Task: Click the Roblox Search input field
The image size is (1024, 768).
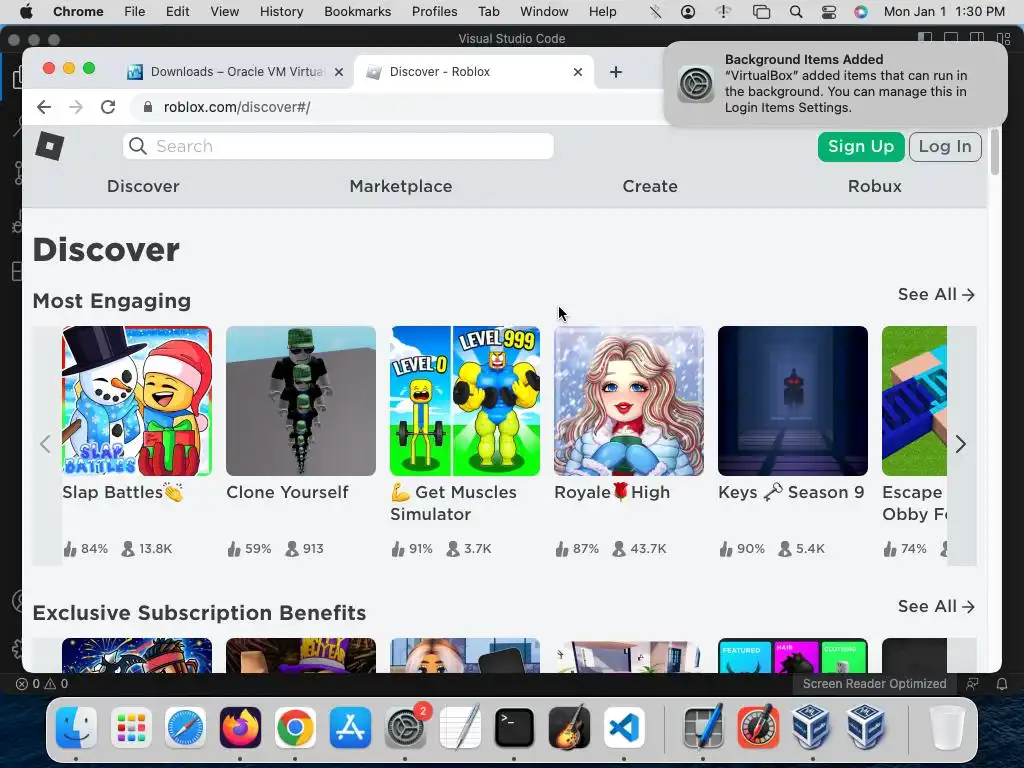Action: (x=338, y=146)
